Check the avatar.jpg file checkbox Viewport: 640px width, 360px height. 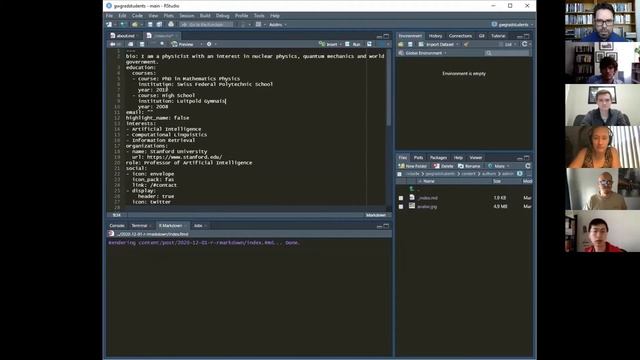coord(401,207)
